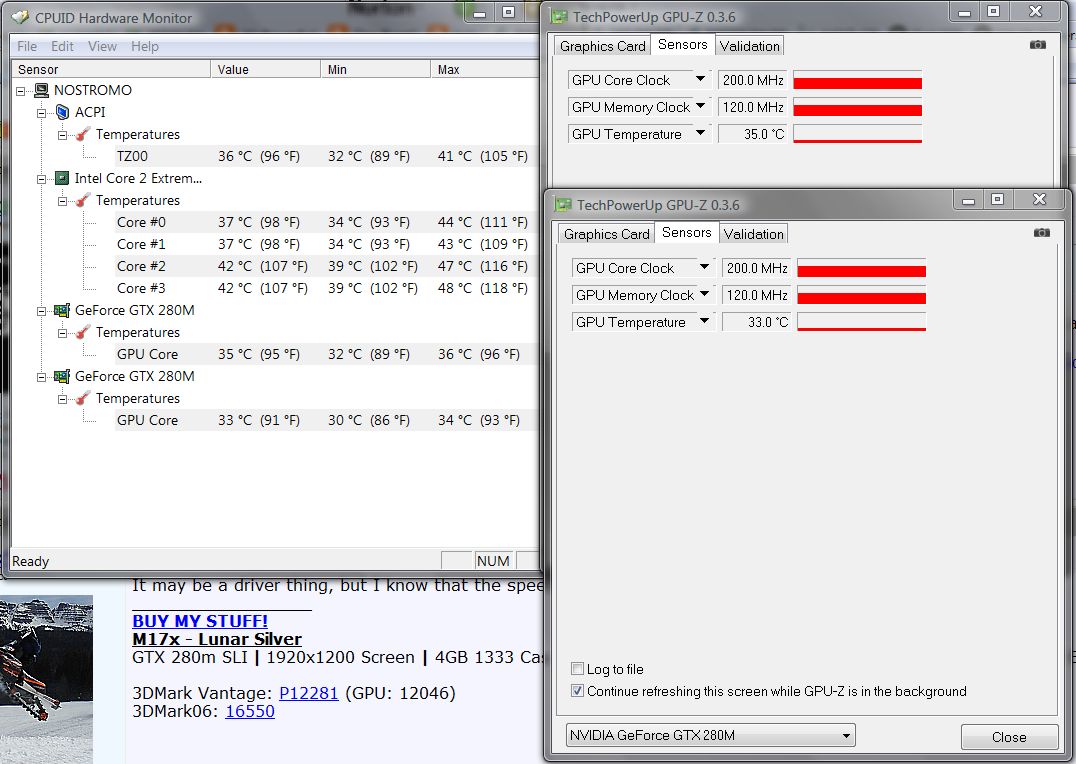This screenshot has height=764, width=1076.
Task: Open the View menu in Hardware Monitor
Action: [x=102, y=46]
